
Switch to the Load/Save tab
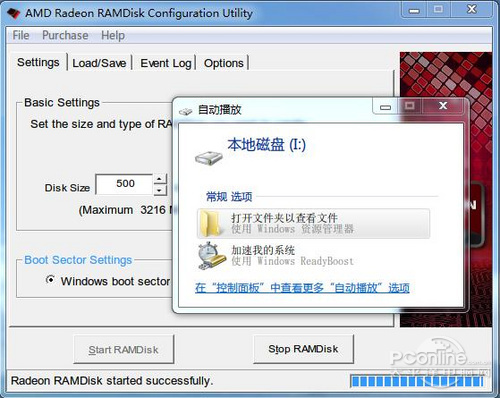pos(99,63)
